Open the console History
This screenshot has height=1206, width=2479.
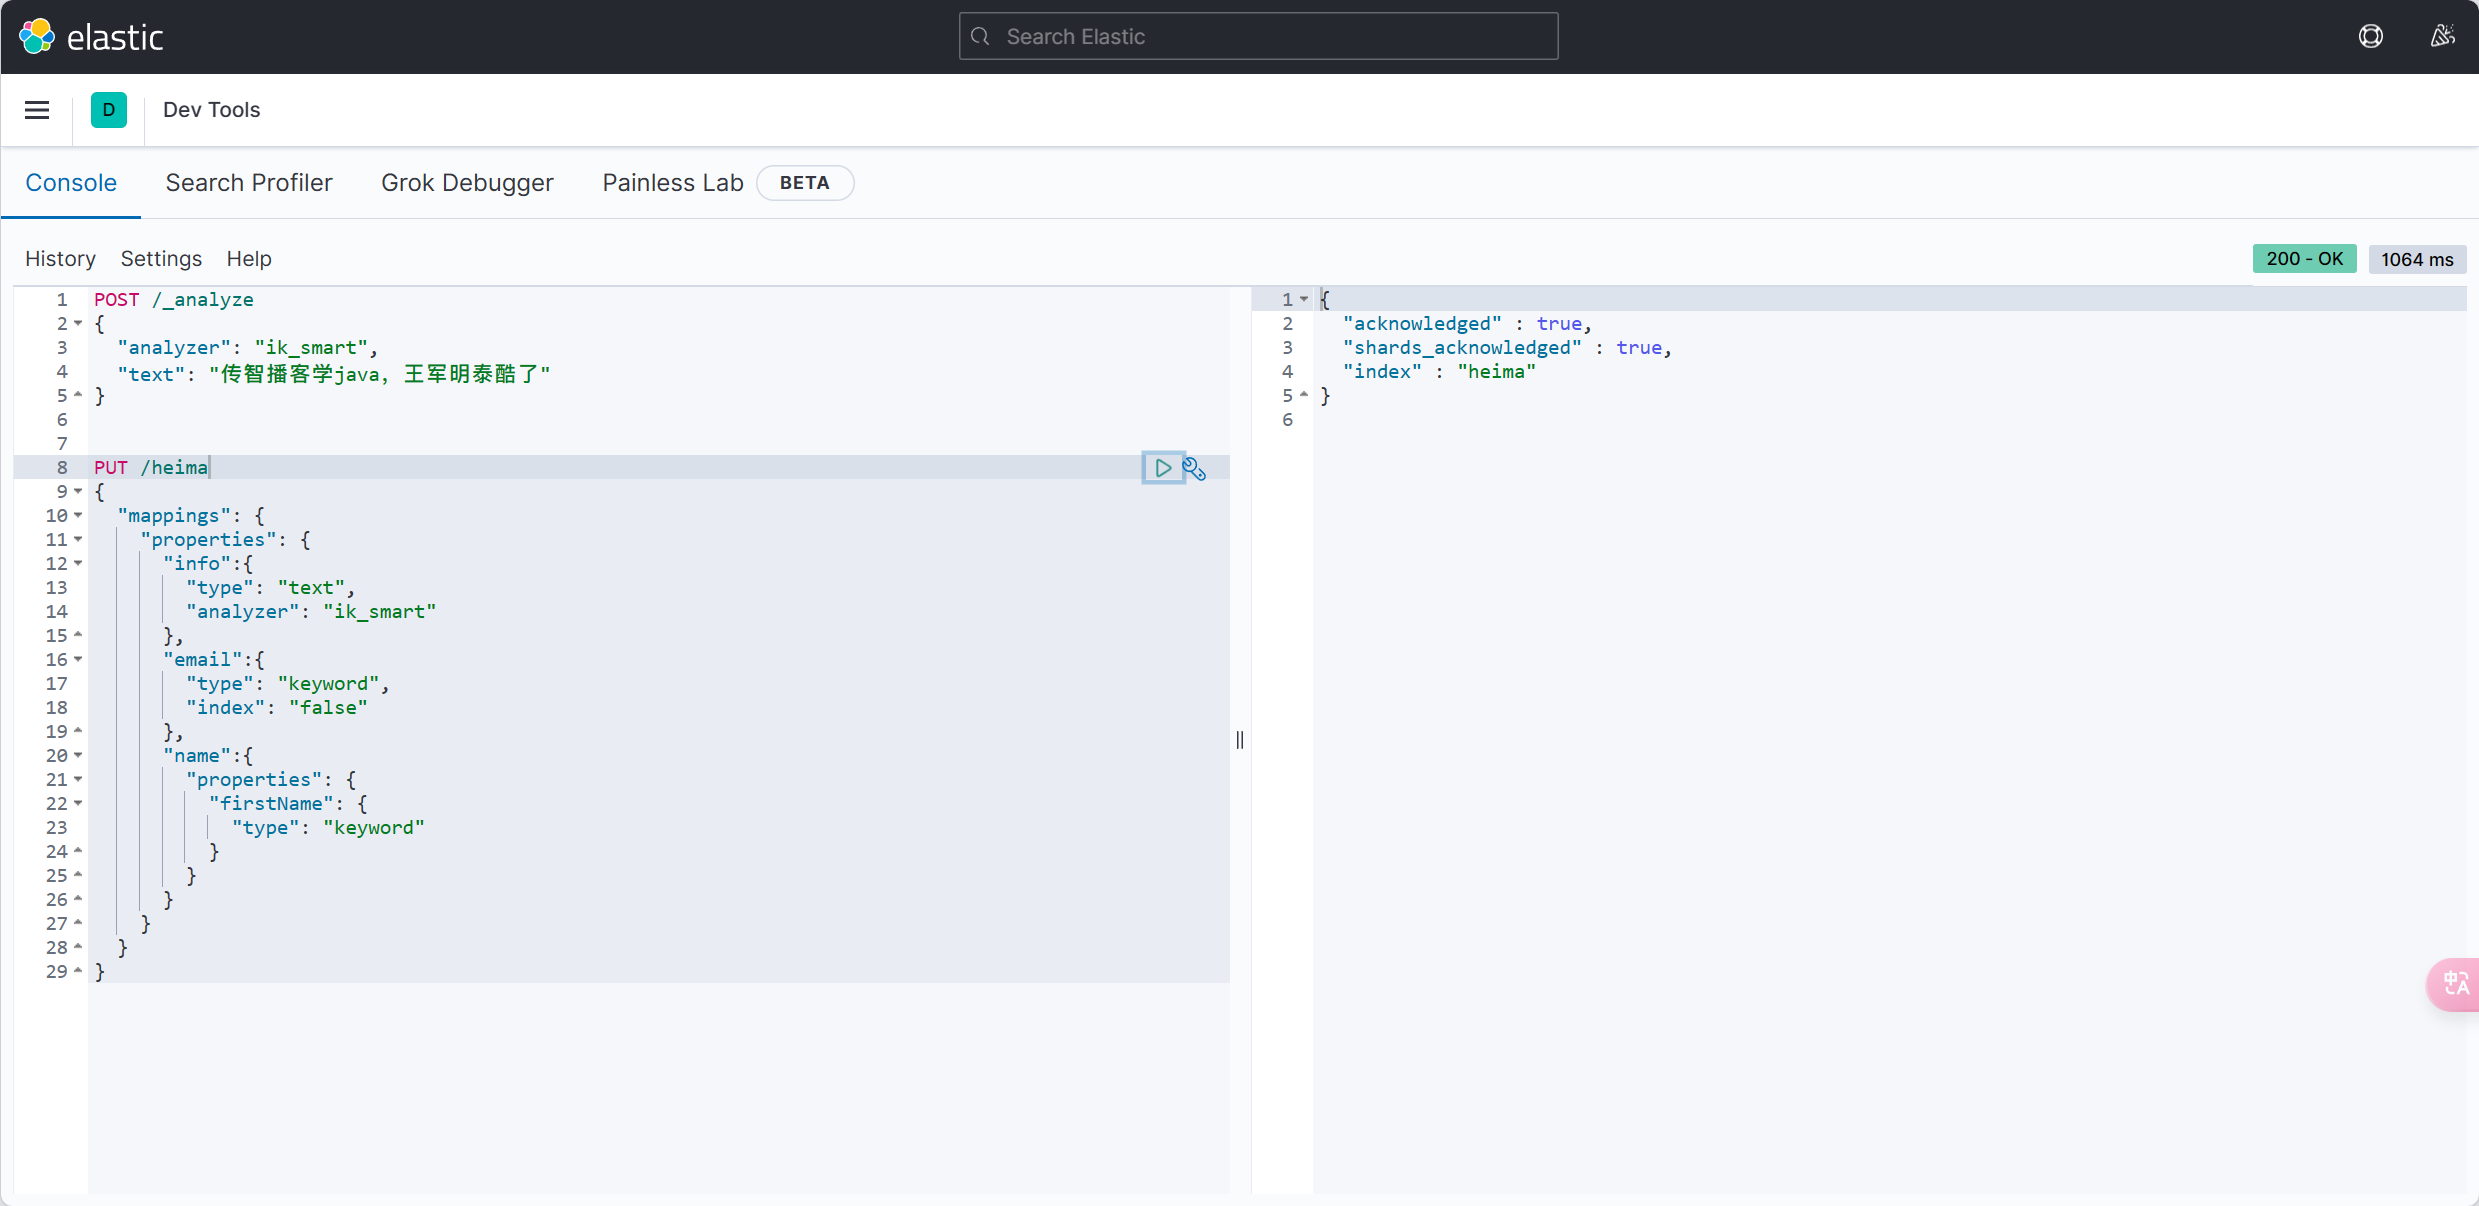pyautogui.click(x=60, y=259)
